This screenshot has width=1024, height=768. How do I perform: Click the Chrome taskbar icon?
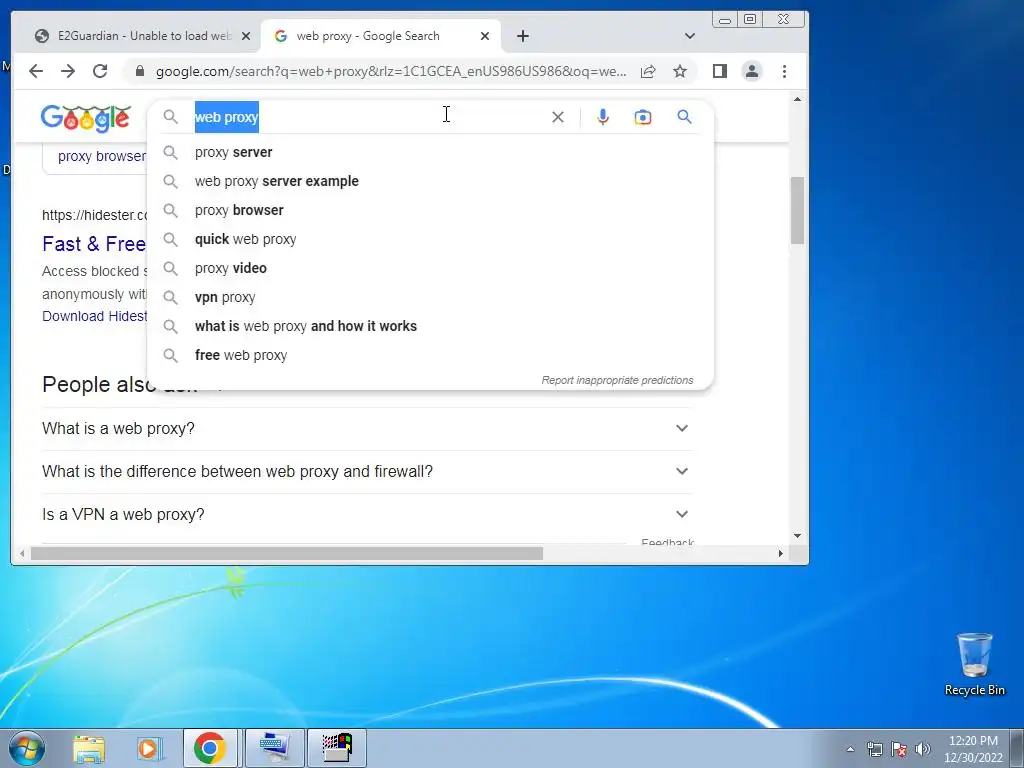(x=210, y=748)
